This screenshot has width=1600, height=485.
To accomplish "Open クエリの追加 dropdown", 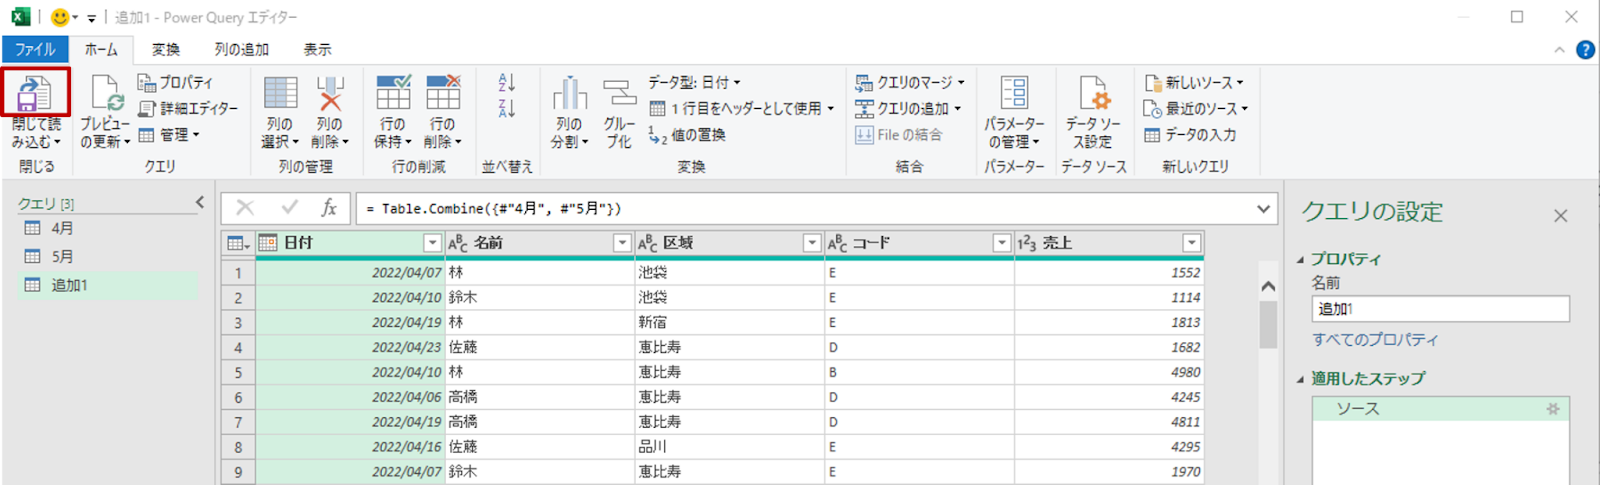I will pyautogui.click(x=908, y=108).
